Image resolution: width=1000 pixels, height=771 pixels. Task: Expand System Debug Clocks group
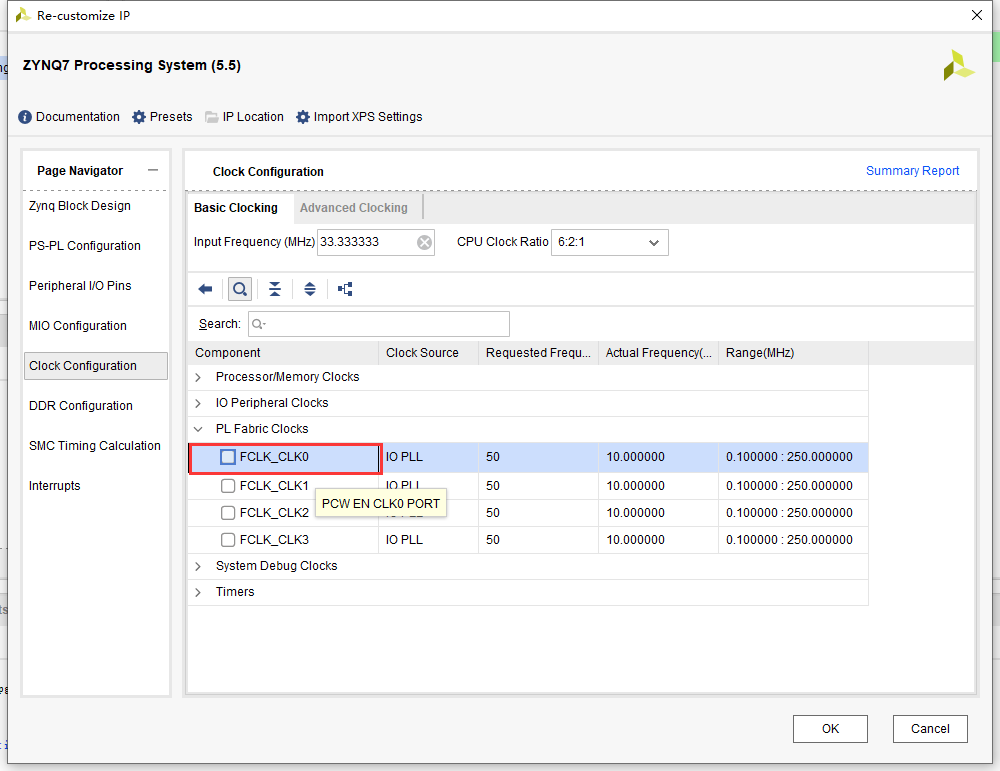(198, 566)
